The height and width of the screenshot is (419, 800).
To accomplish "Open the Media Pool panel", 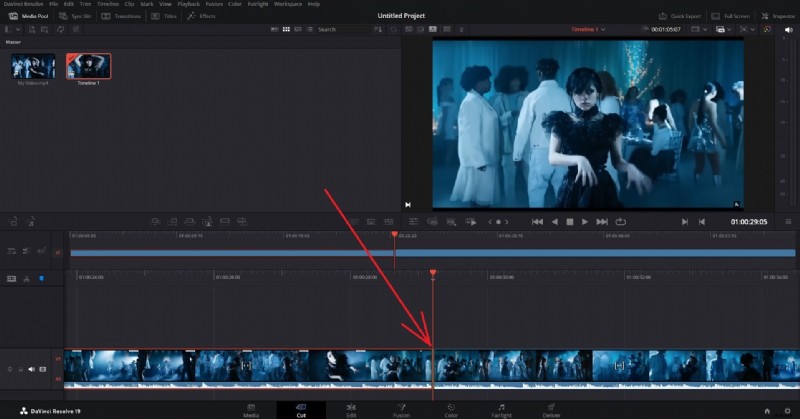I will click(28, 16).
